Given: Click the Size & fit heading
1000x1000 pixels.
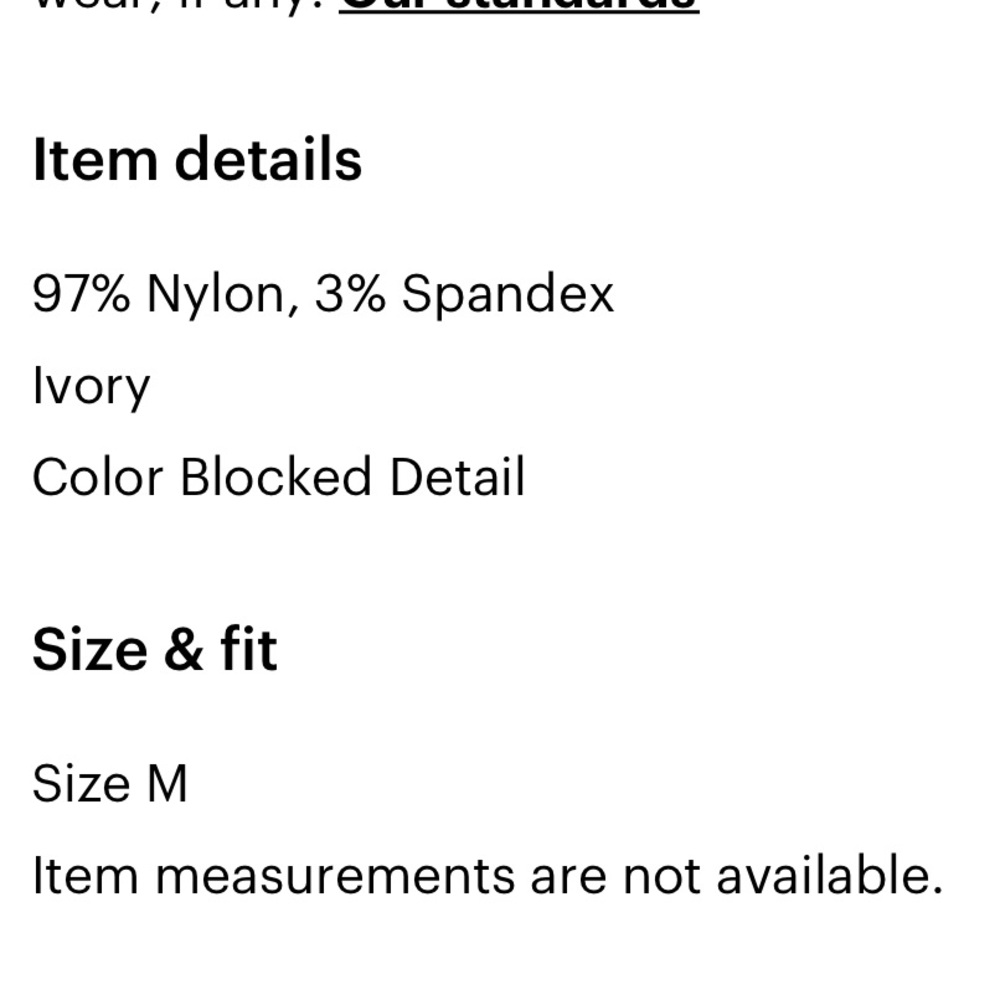Looking at the screenshot, I should (x=155, y=649).
